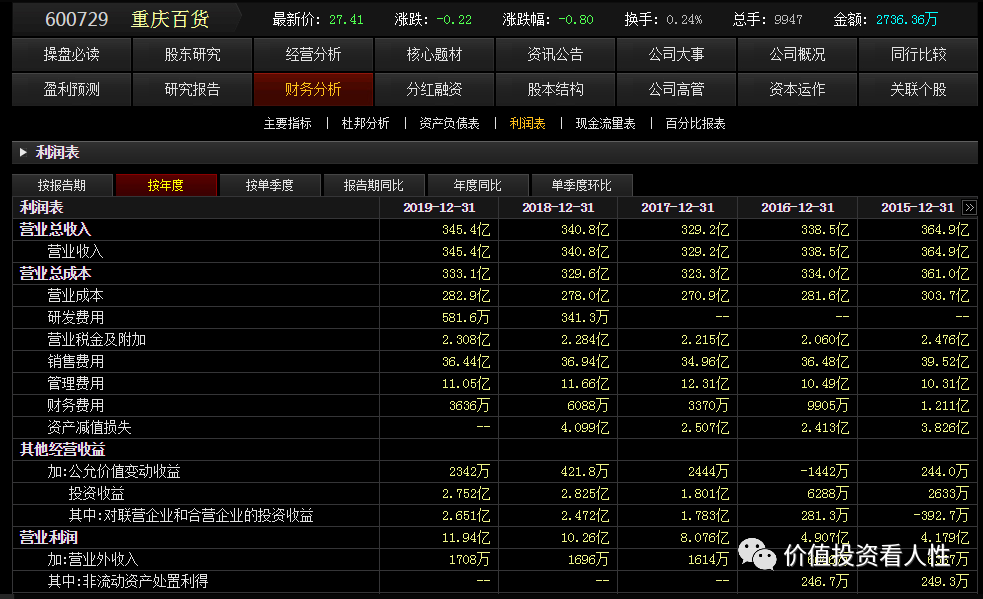
Task: Click 2018 资产减值损失 value 4.099亿
Action: (585, 427)
